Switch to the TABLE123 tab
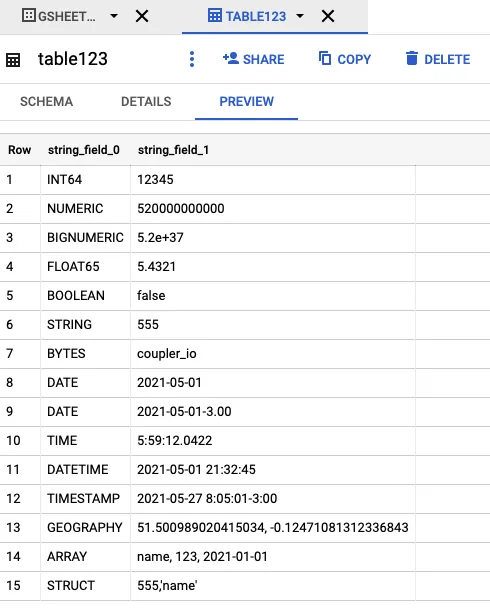This screenshot has height=609, width=490. click(256, 16)
